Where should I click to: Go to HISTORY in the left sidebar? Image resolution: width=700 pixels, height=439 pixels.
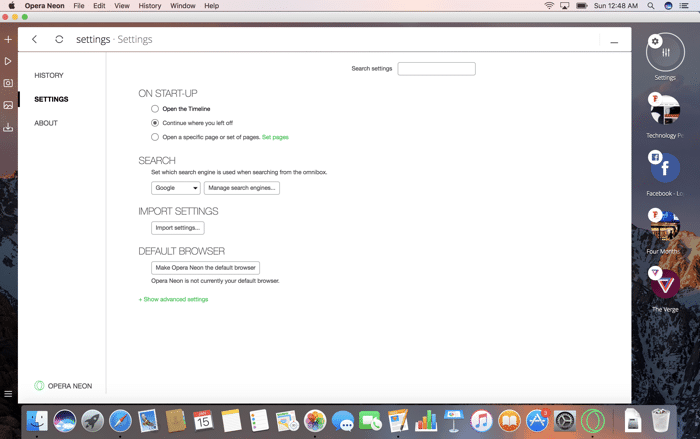tap(49, 75)
